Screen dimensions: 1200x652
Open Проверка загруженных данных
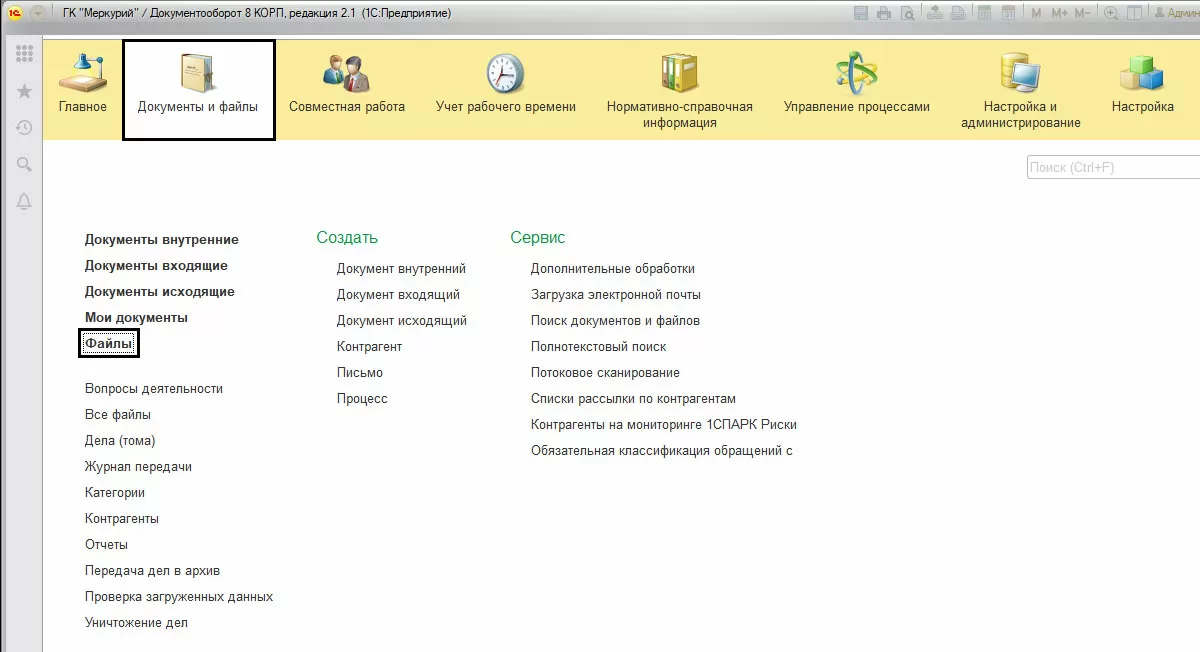(179, 597)
